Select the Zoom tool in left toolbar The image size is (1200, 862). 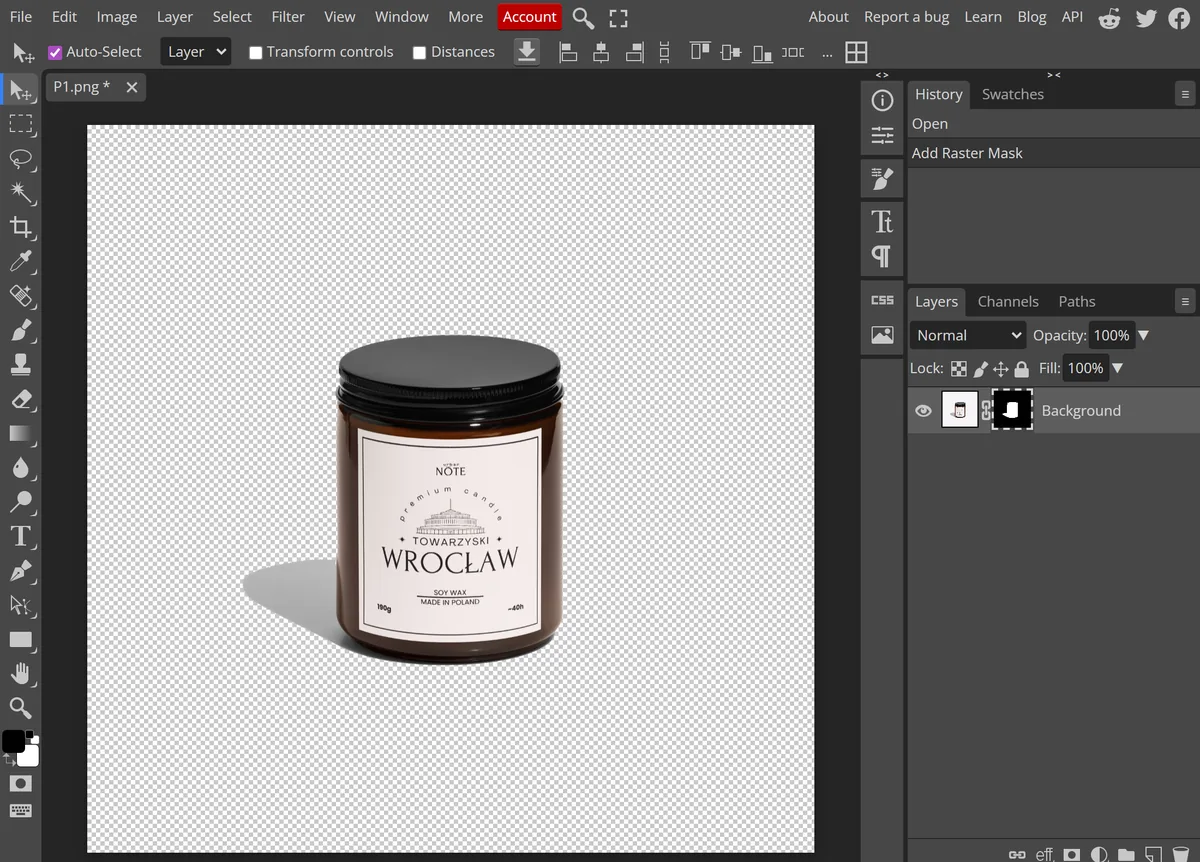[x=20, y=708]
